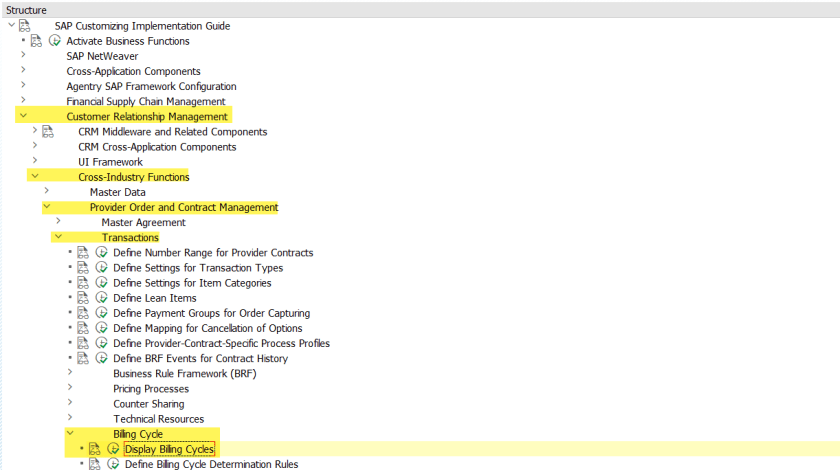Viewport: 840px width, 470px height.
Task: Execute Define Payment Groups for Order Capturing
Action: (x=101, y=312)
